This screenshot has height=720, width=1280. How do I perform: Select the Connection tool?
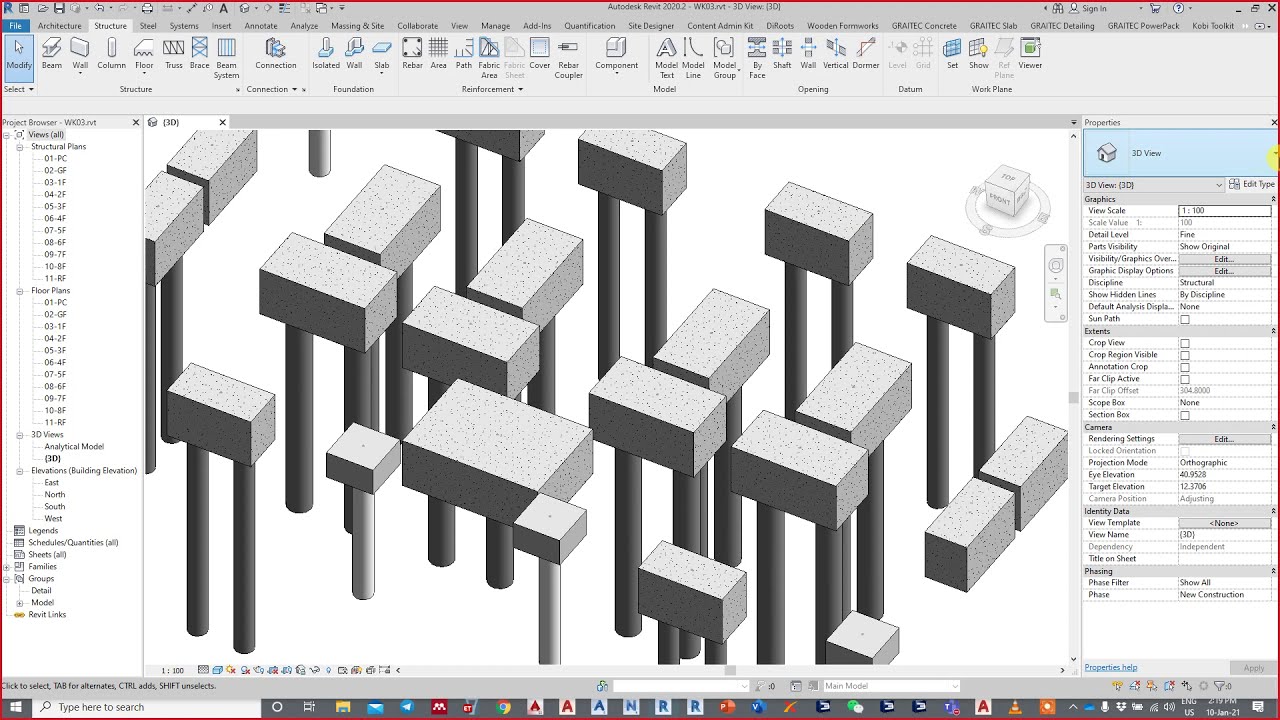tap(275, 54)
